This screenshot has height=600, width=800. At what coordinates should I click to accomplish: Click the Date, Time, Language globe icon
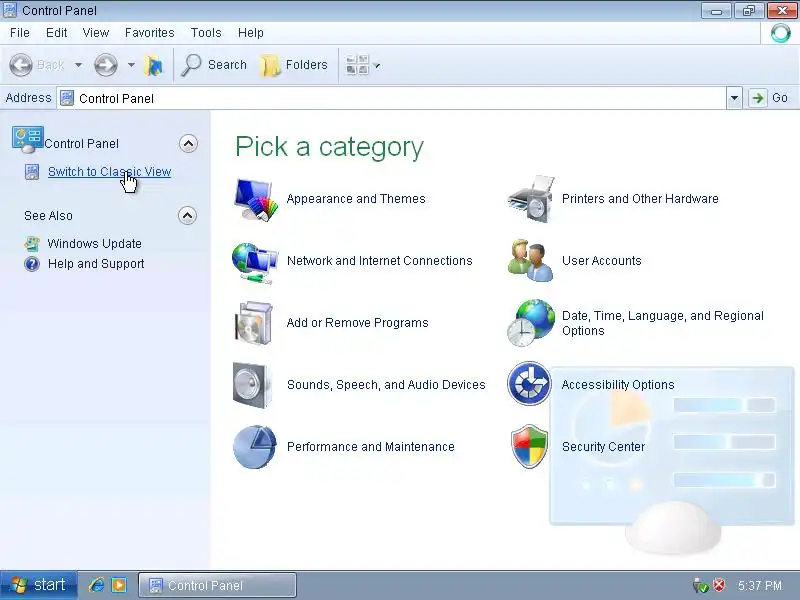pos(531,323)
